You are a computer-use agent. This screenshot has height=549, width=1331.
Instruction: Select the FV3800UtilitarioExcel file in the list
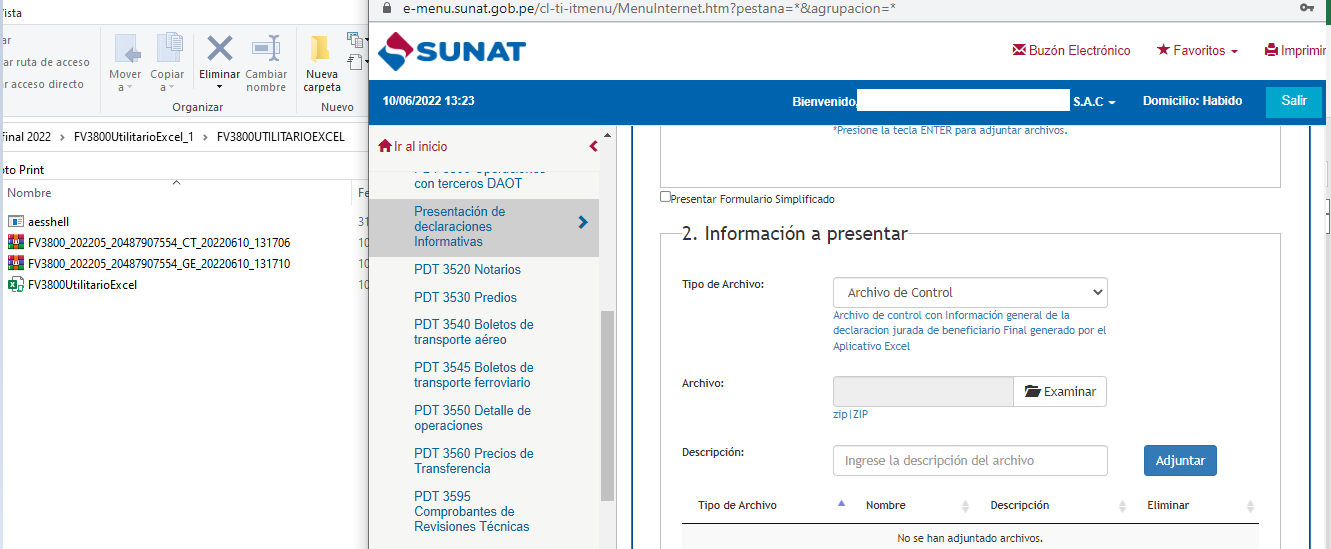pos(82,285)
